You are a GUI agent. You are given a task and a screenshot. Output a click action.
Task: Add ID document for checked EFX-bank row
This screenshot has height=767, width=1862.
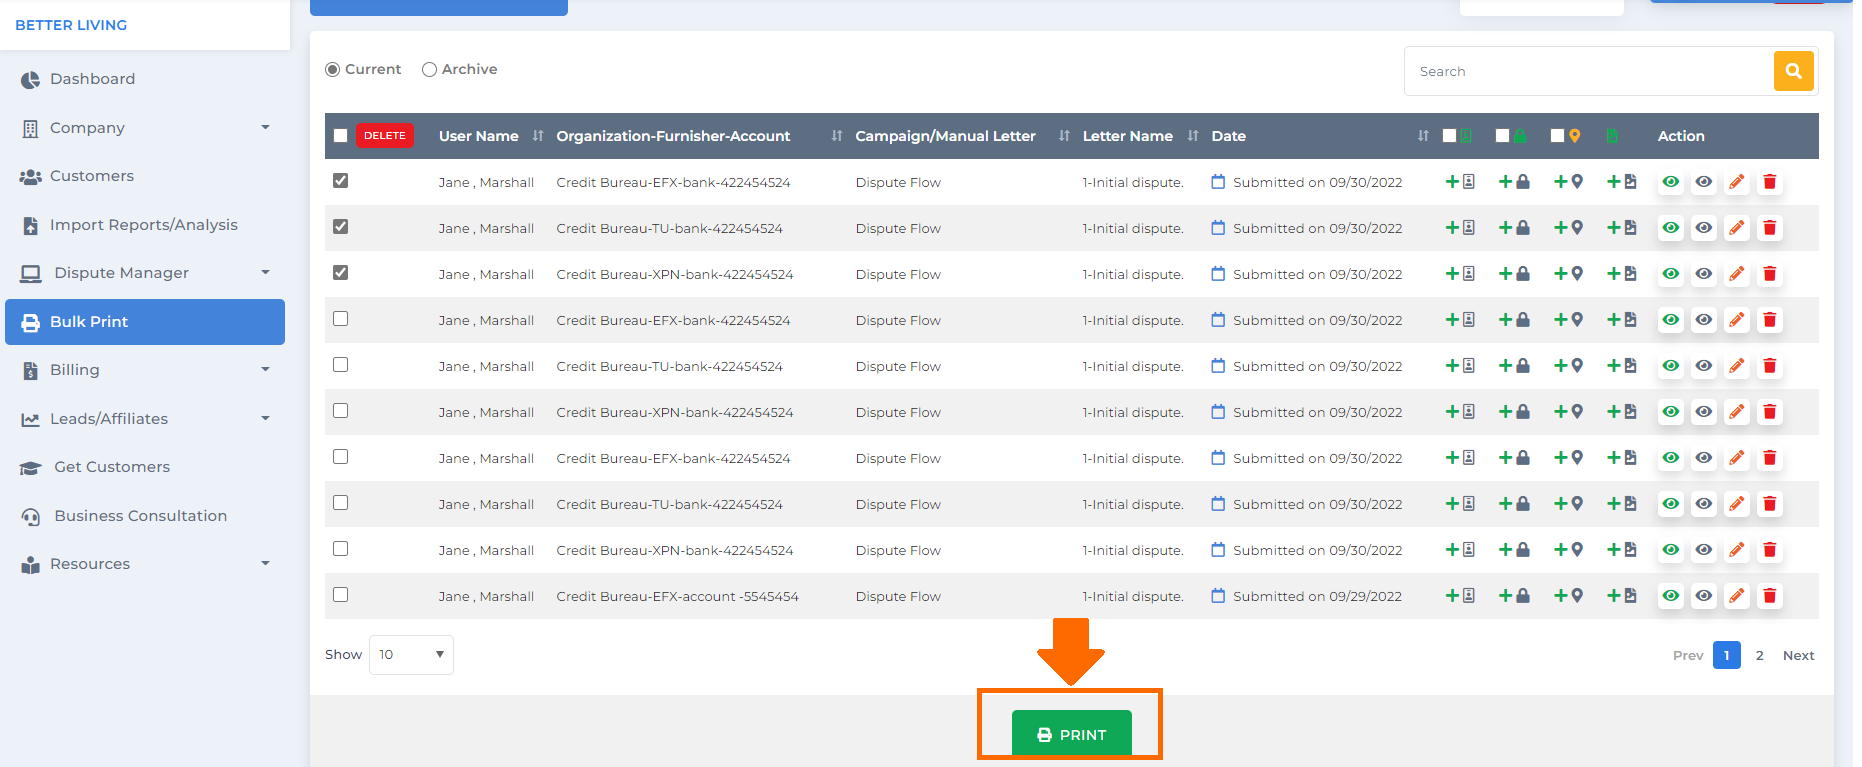[1460, 182]
